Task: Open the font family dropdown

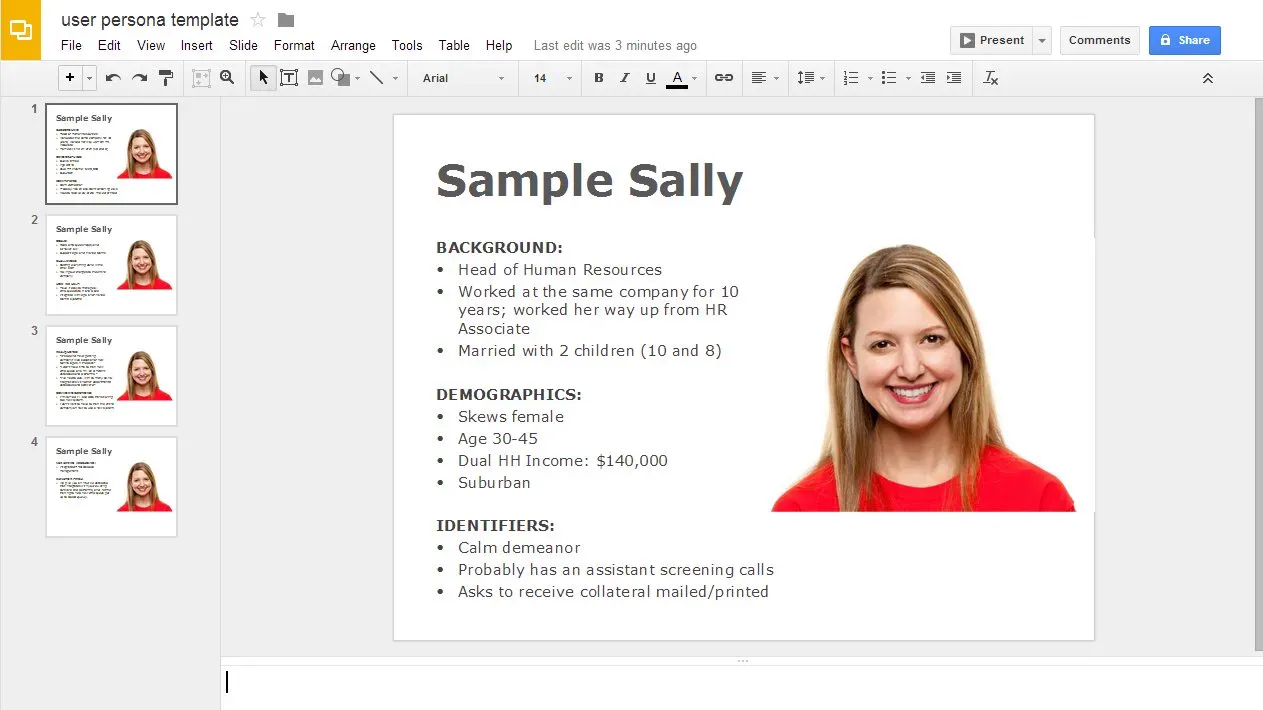Action: click(x=462, y=78)
